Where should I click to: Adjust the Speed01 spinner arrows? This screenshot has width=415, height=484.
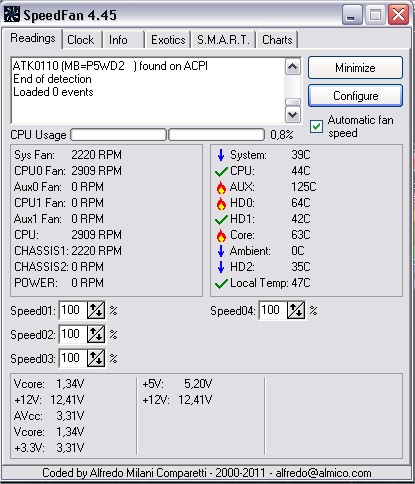coord(96,310)
